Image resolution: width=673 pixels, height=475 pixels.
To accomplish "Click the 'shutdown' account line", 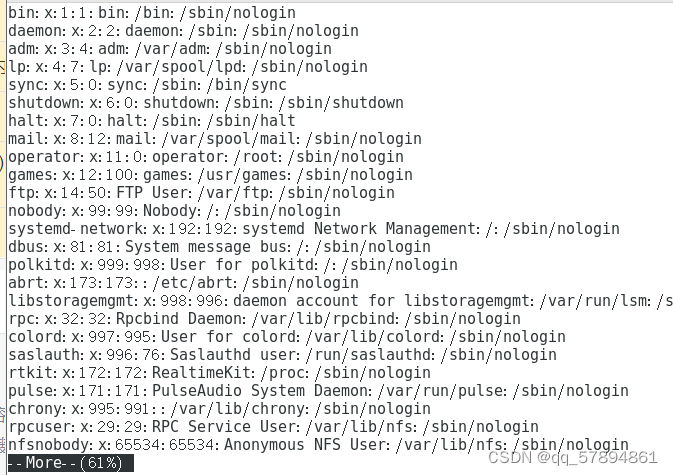I will coord(206,103).
